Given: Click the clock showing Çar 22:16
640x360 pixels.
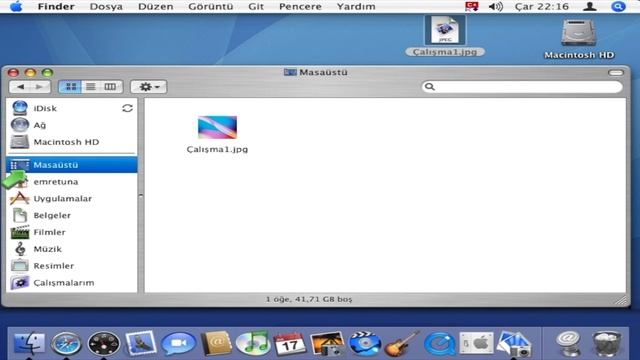Looking at the screenshot, I should click(x=542, y=7).
